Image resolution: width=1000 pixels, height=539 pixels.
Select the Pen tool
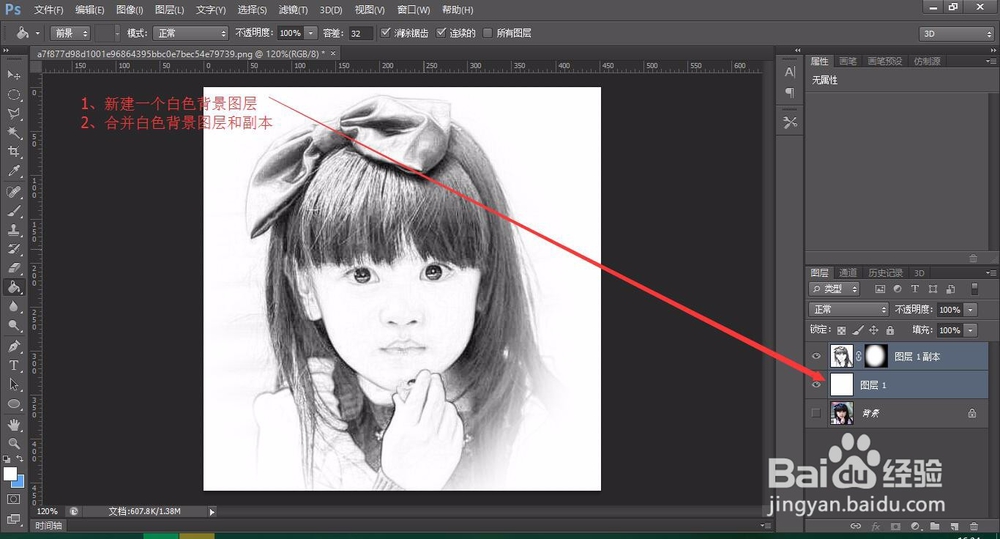[13, 346]
